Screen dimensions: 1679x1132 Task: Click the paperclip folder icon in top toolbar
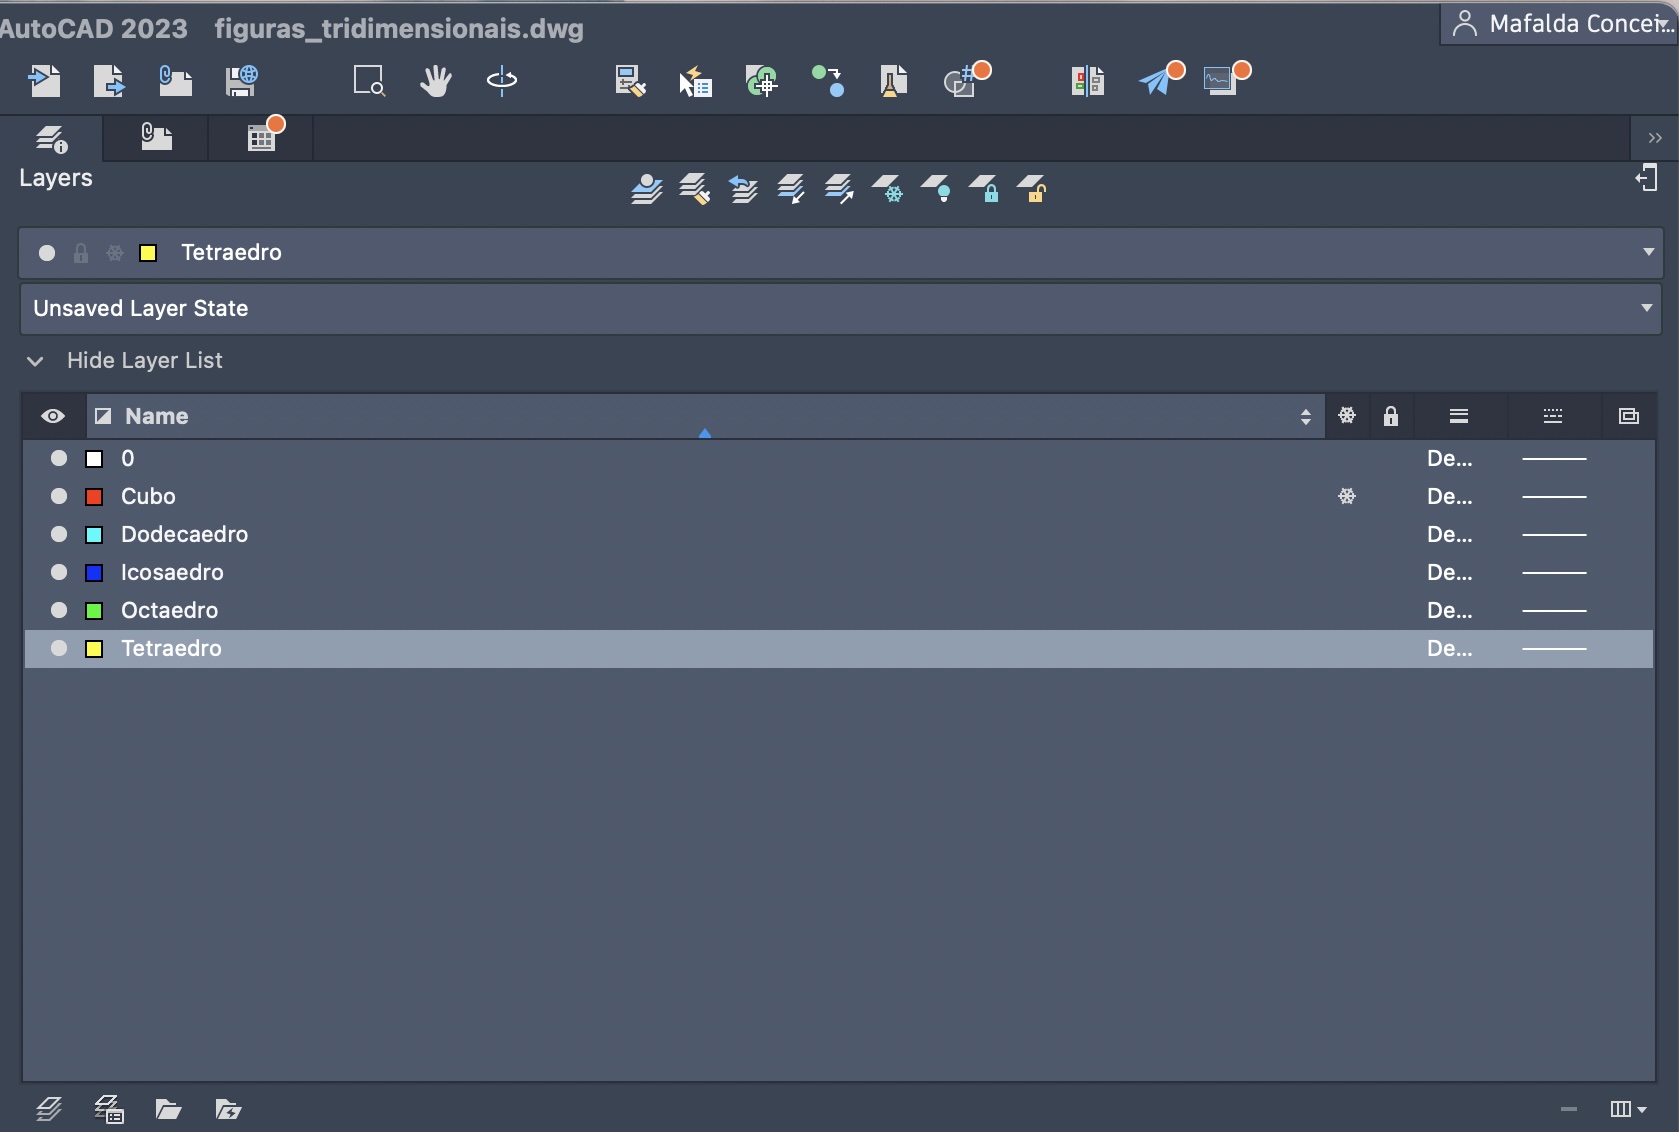[175, 80]
